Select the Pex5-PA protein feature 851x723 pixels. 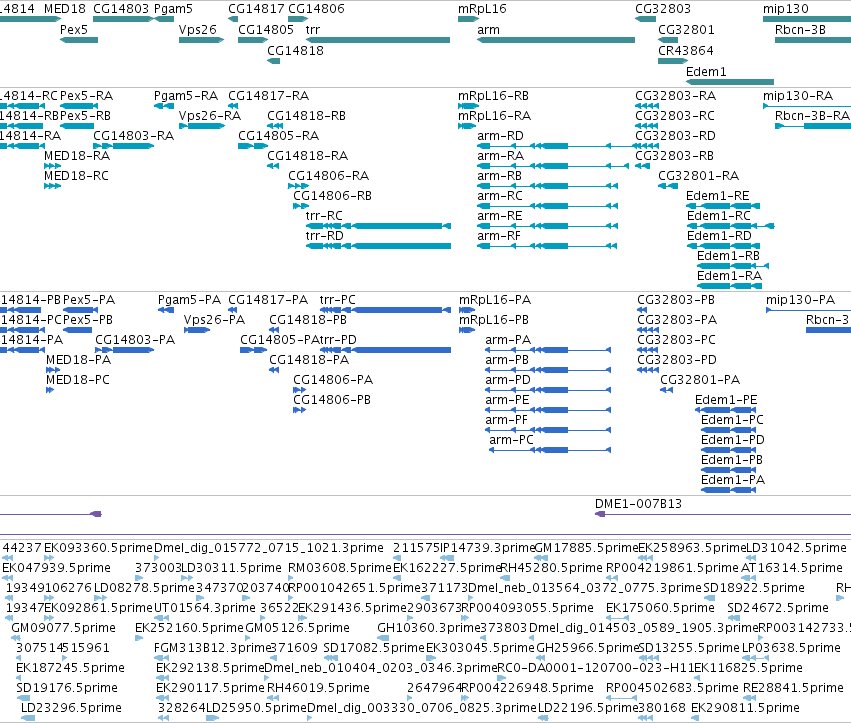[80, 310]
